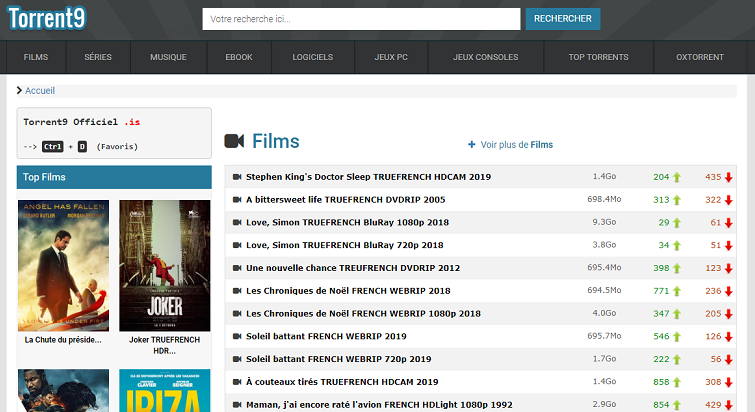Open the JEUX CONSOLES menu

[485, 57]
